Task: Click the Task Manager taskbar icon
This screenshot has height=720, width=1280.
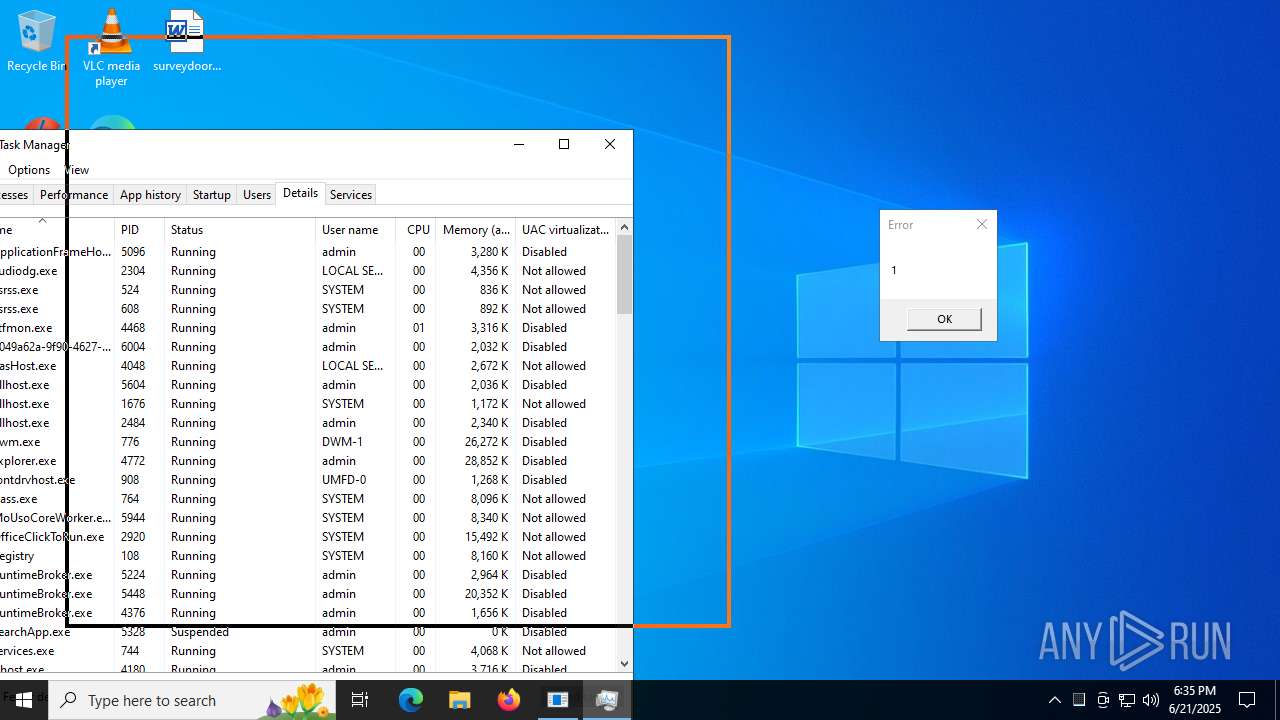Action: (x=607, y=700)
